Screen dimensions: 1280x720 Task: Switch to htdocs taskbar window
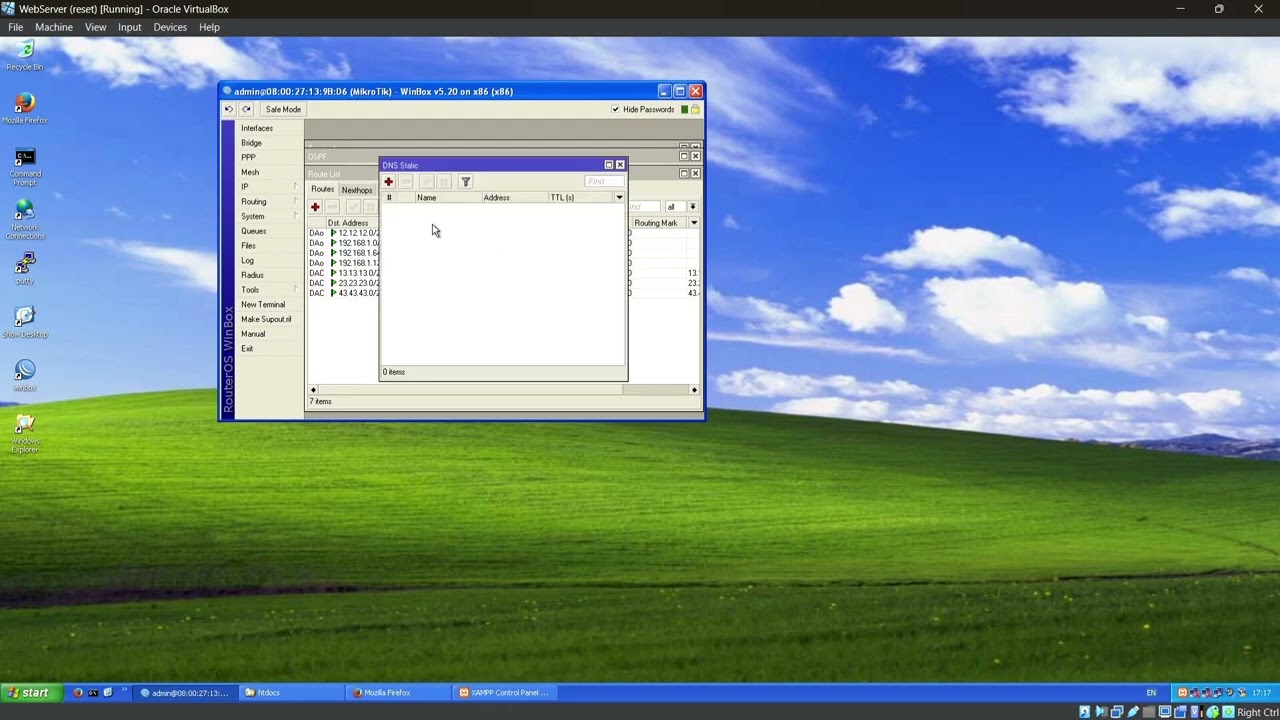tap(290, 692)
